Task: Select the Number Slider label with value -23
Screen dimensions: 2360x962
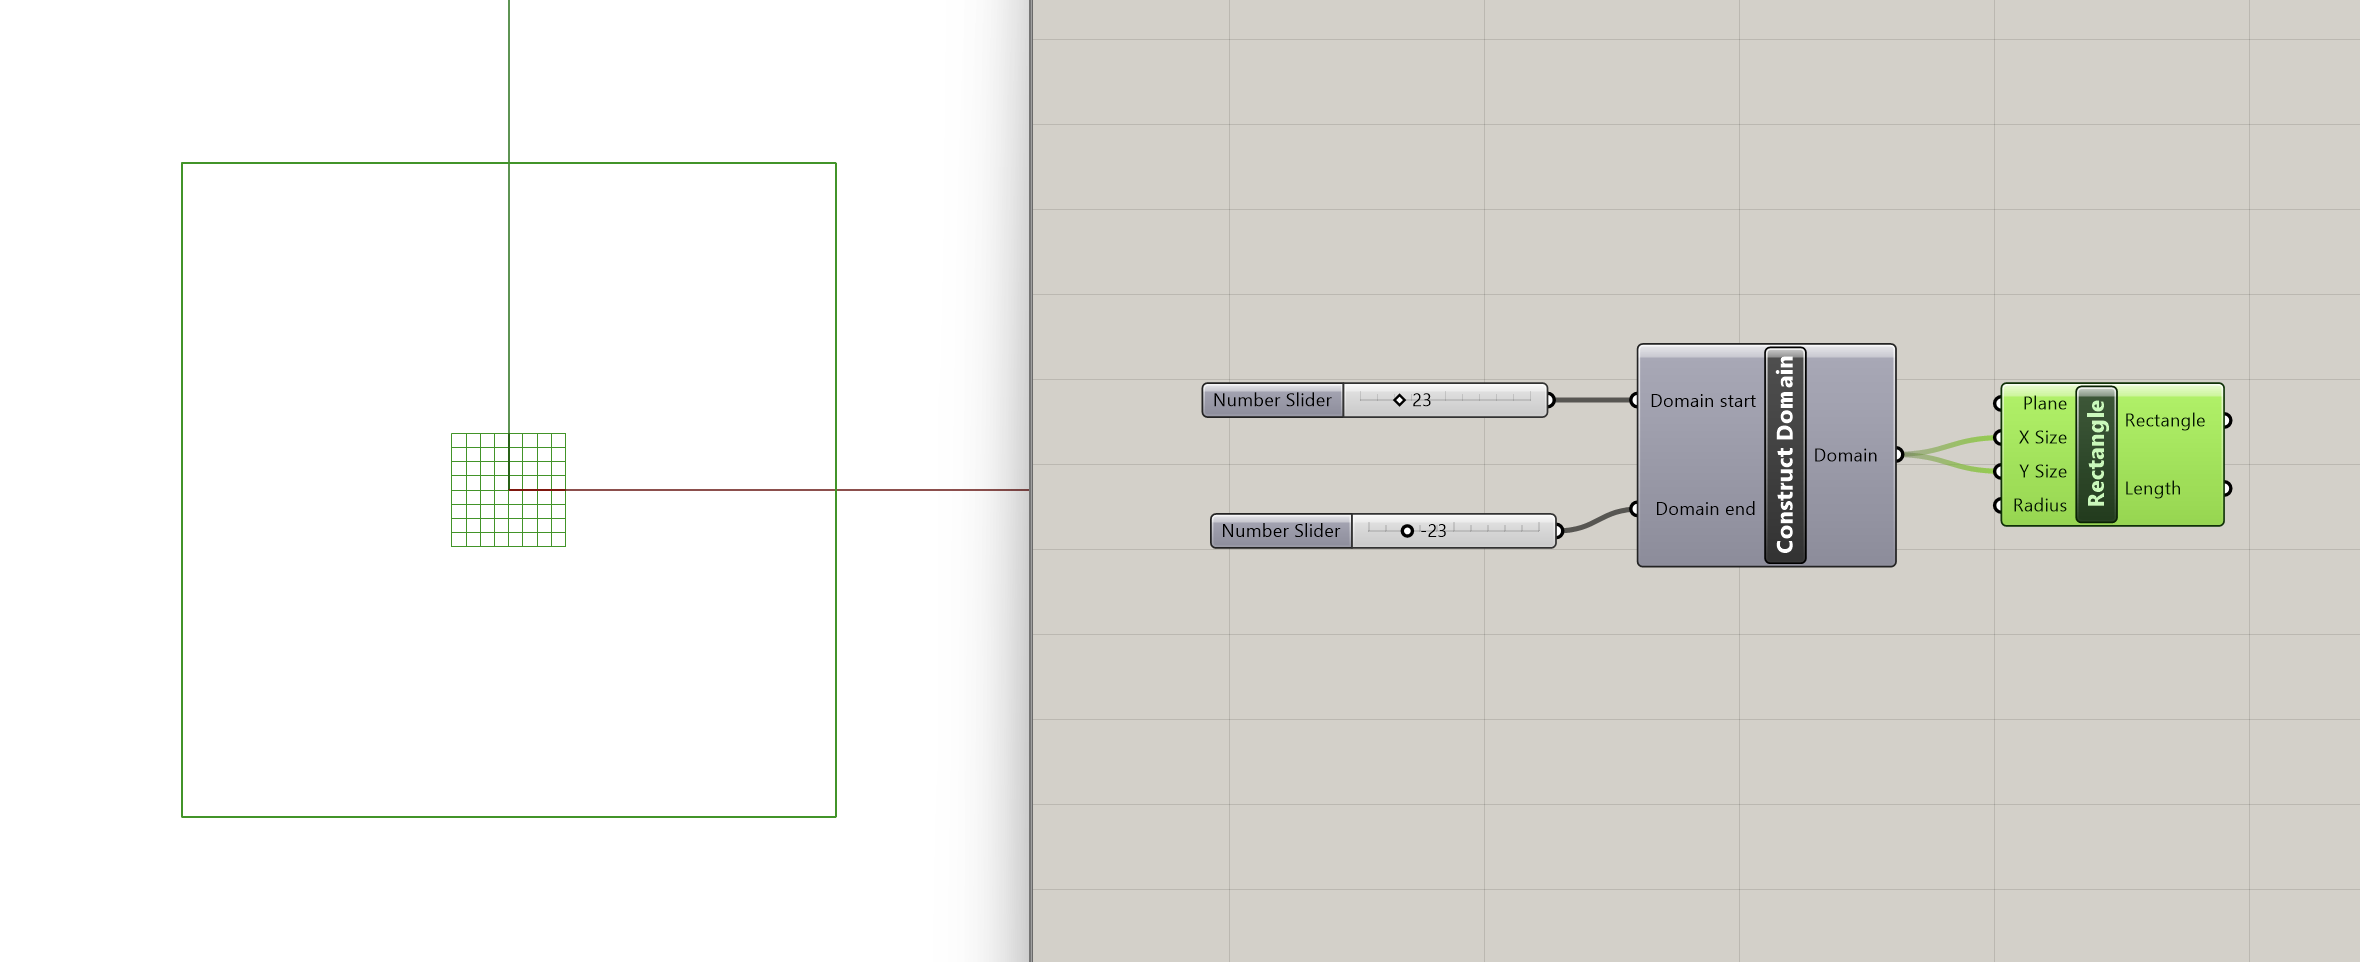Action: pos(1280,531)
